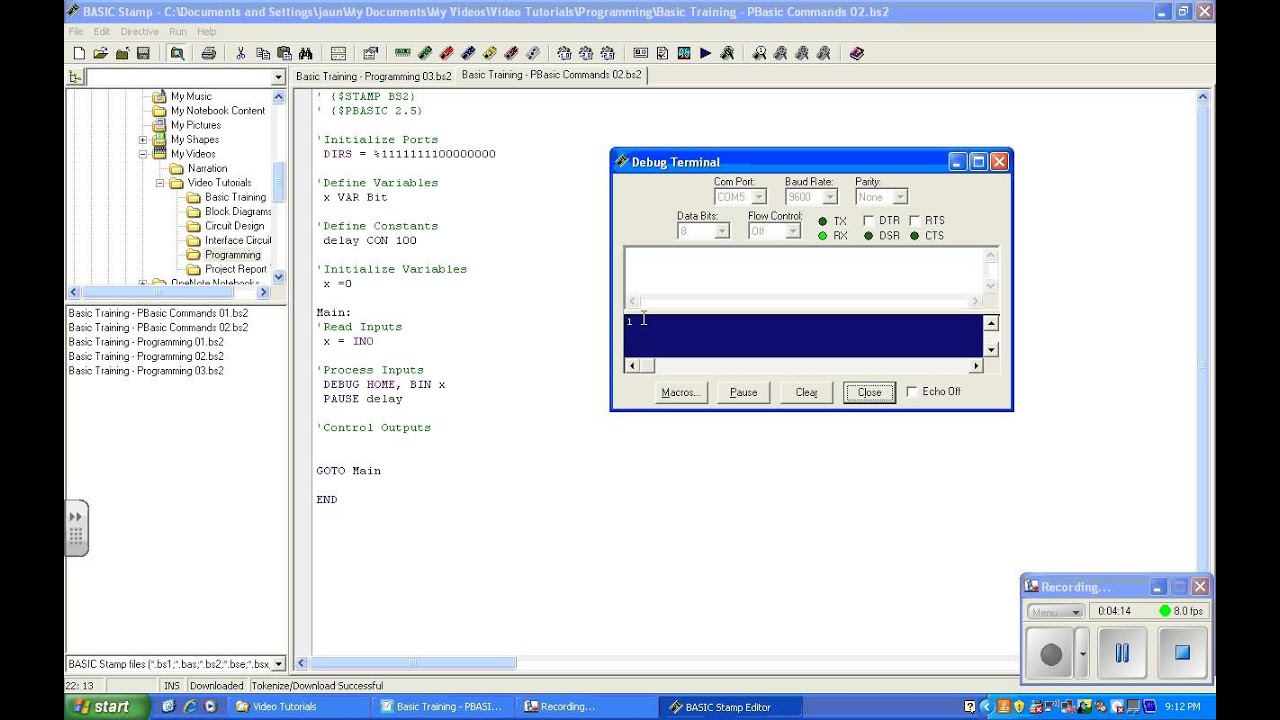Select PBasic Commands 01.bs2 in file list
Viewport: 1280px width, 720px height.
click(x=158, y=313)
